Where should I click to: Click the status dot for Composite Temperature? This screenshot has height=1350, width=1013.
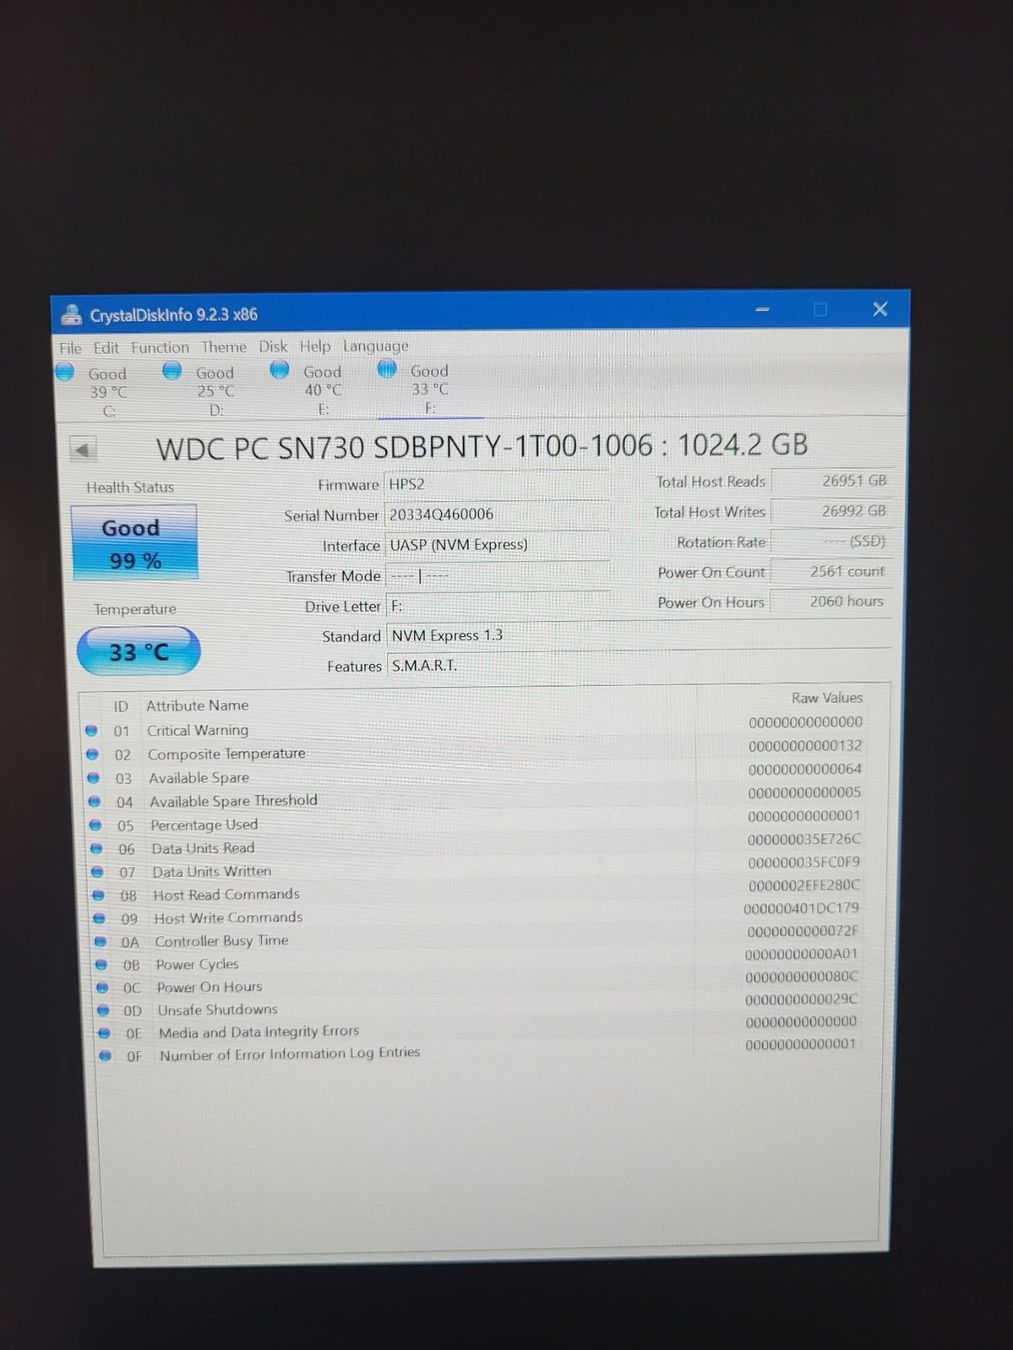93,754
